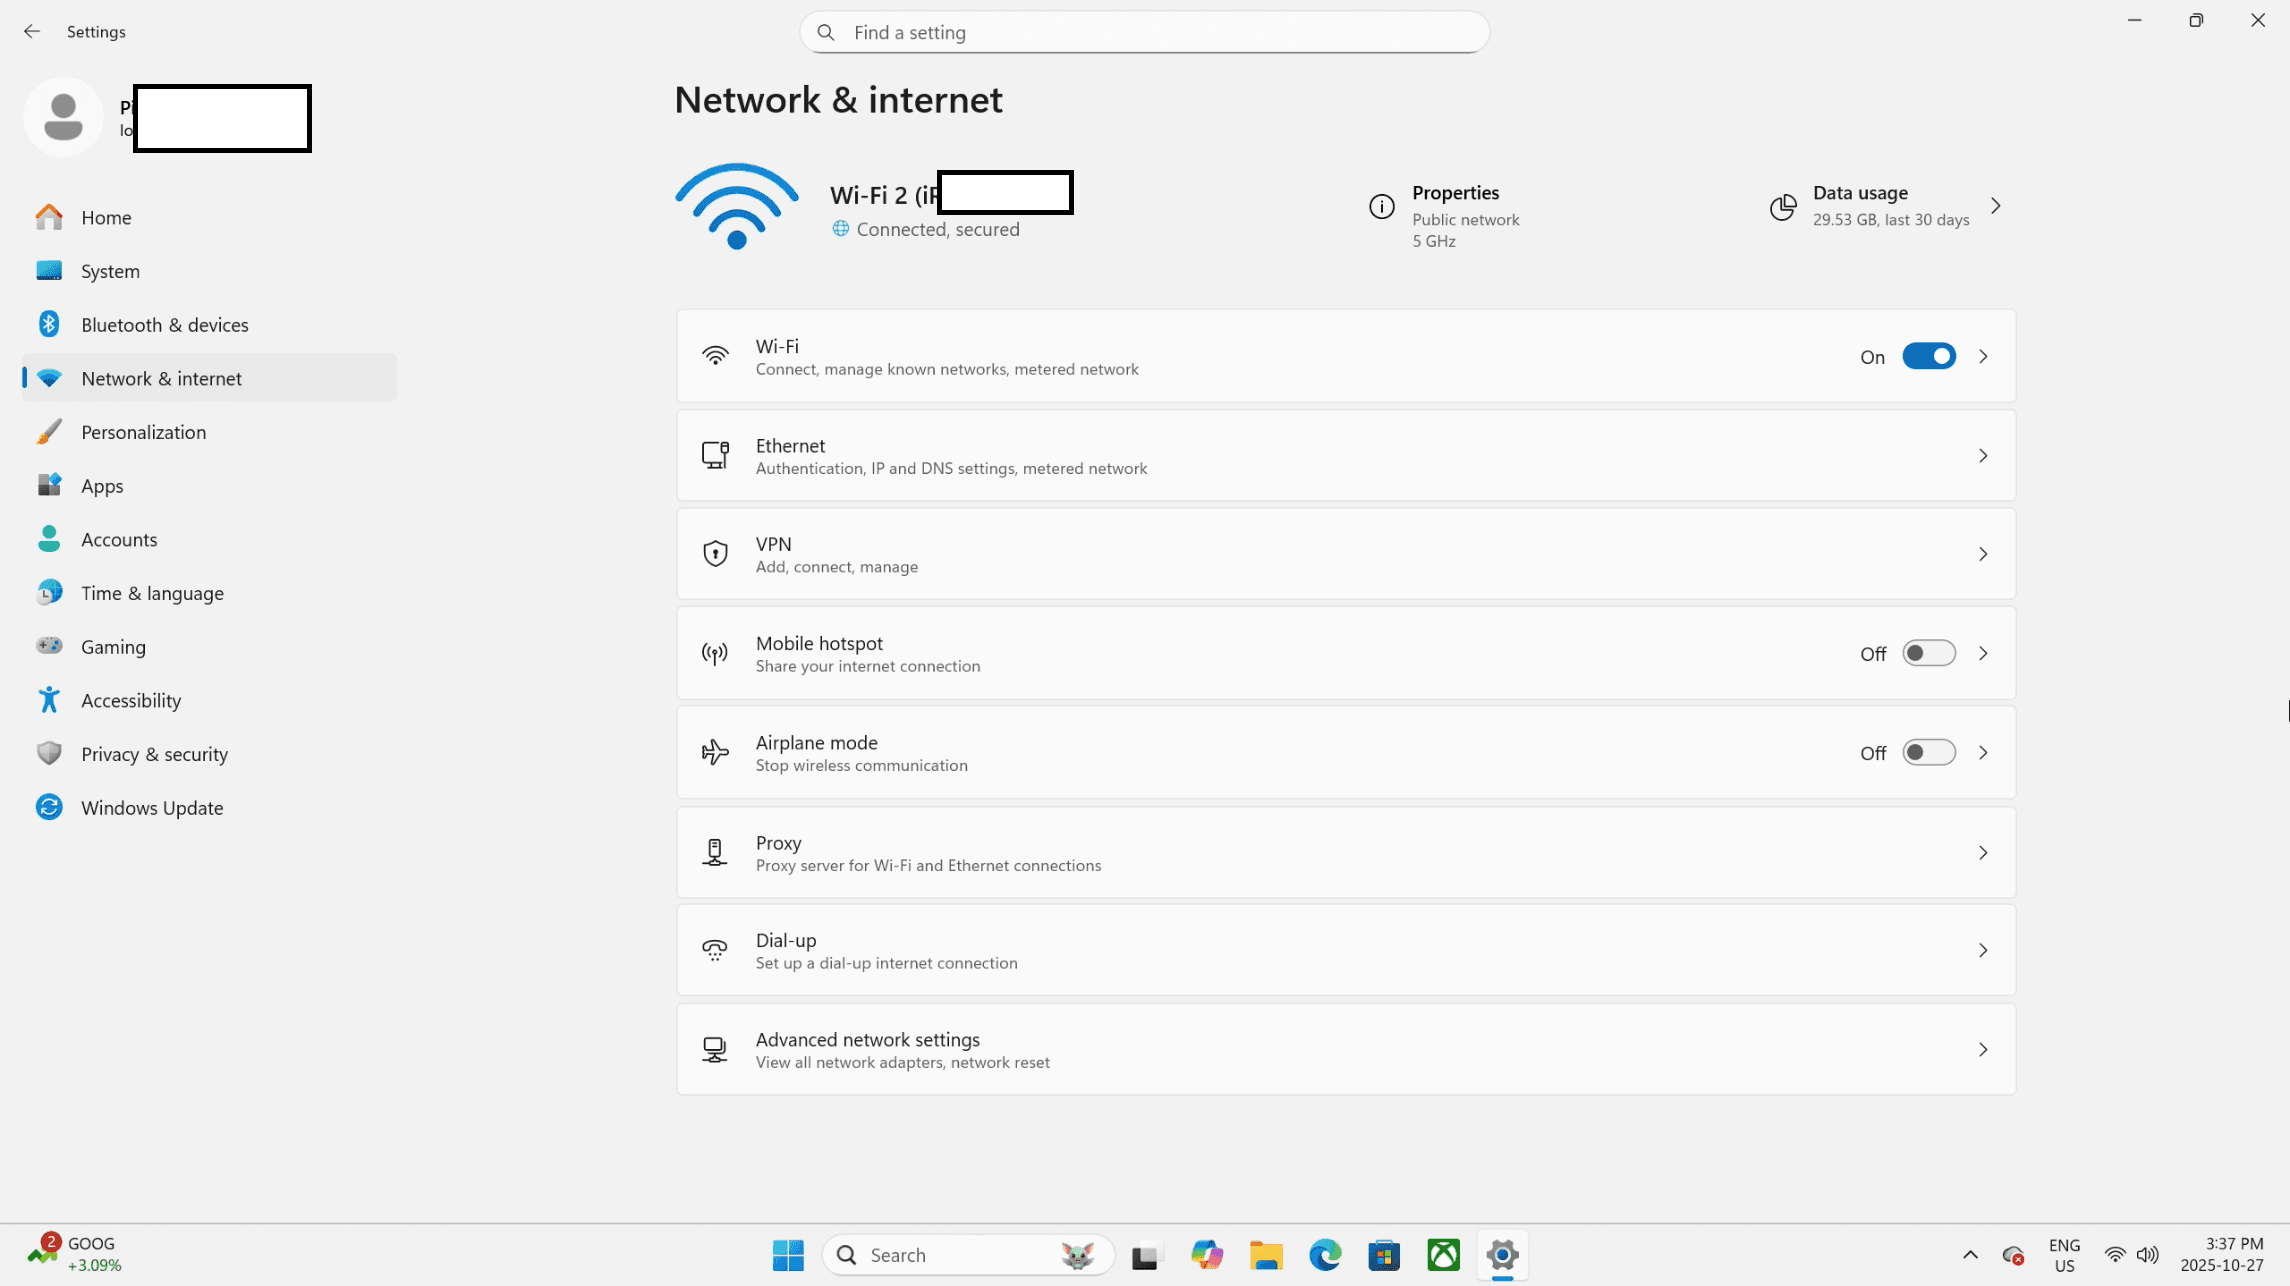Click the Proxy server icon
Image resolution: width=2290 pixels, height=1286 pixels.
point(715,853)
